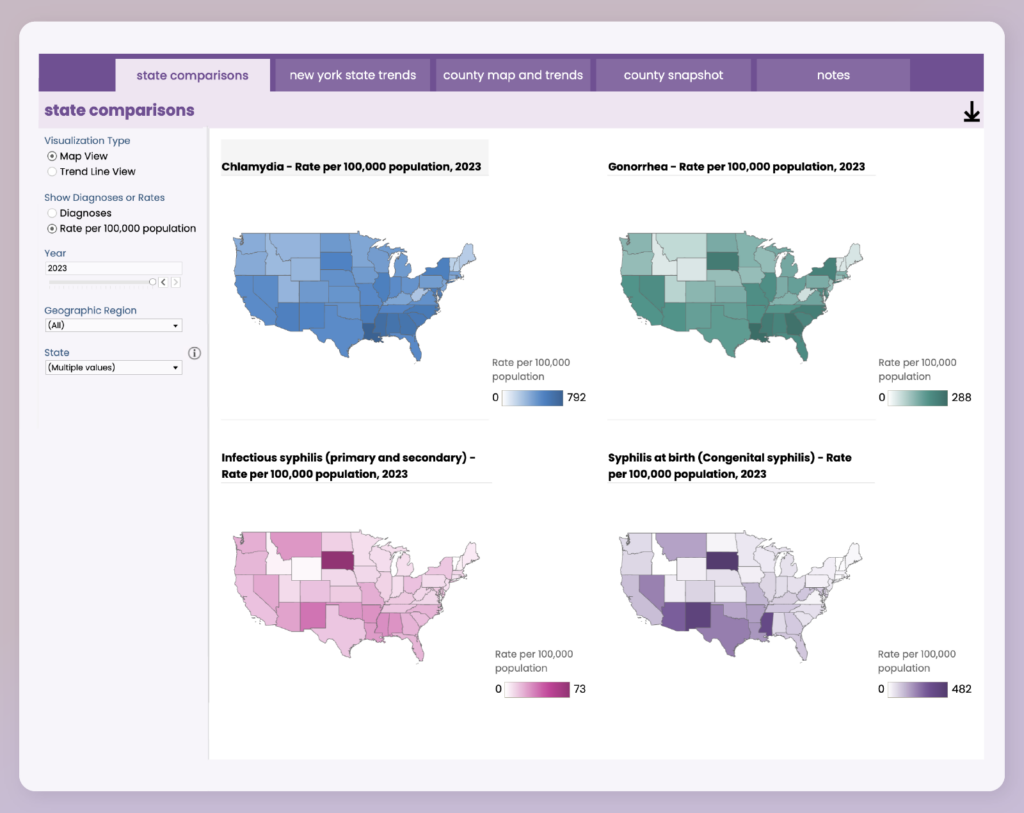Click the Congenital syphilis purple legend bar
Screen dimensions: 1024x813
[x=918, y=690]
